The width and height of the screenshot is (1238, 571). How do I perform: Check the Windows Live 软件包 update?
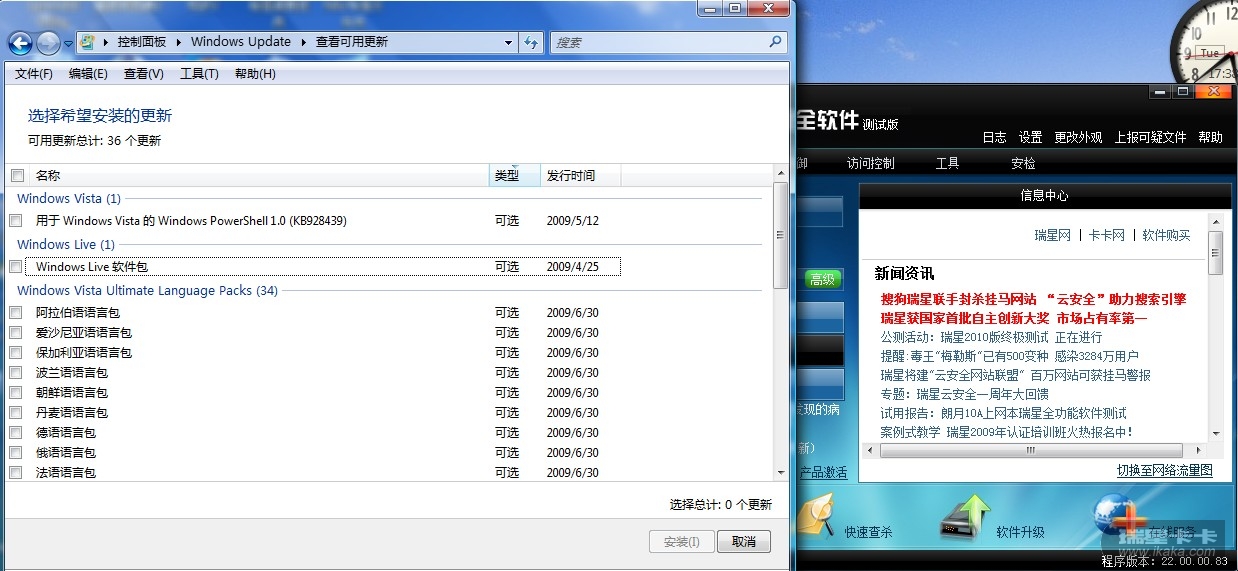click(16, 266)
